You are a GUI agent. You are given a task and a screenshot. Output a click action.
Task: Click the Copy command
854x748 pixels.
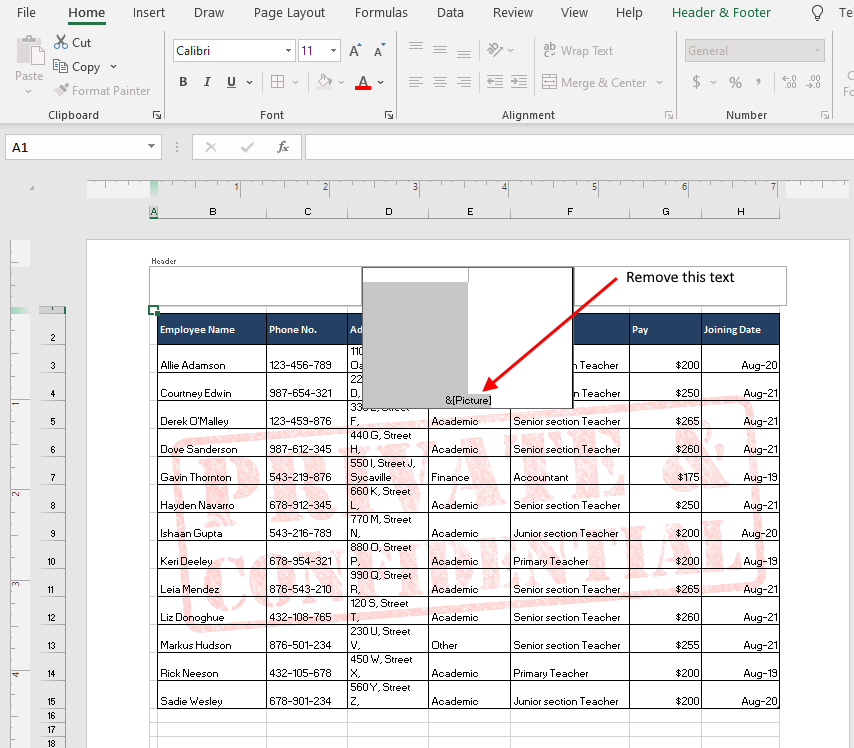pyautogui.click(x=78, y=66)
